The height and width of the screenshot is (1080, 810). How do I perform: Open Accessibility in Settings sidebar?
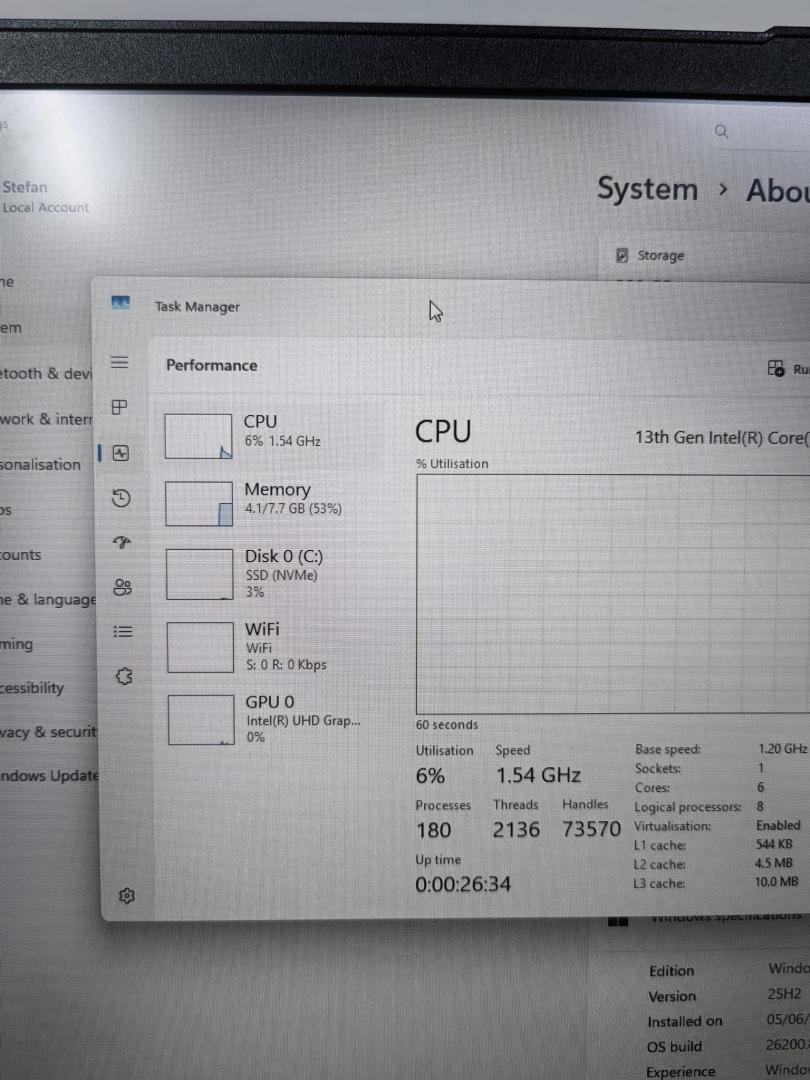tap(32, 687)
